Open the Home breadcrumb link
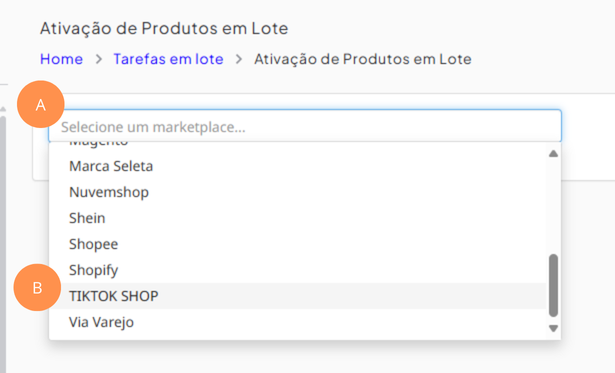This screenshot has height=373, width=615. [x=61, y=59]
